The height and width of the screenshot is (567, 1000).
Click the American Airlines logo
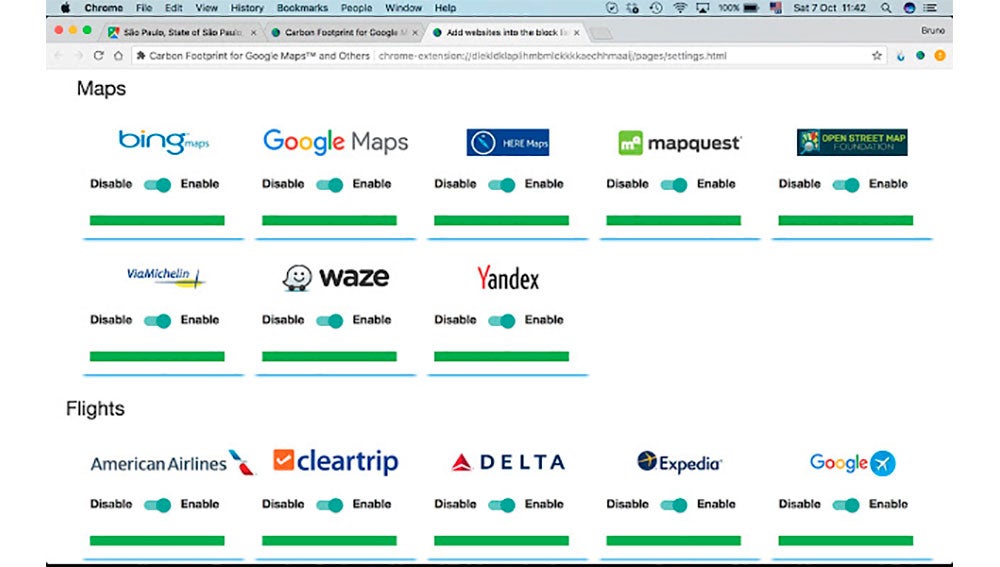point(172,462)
